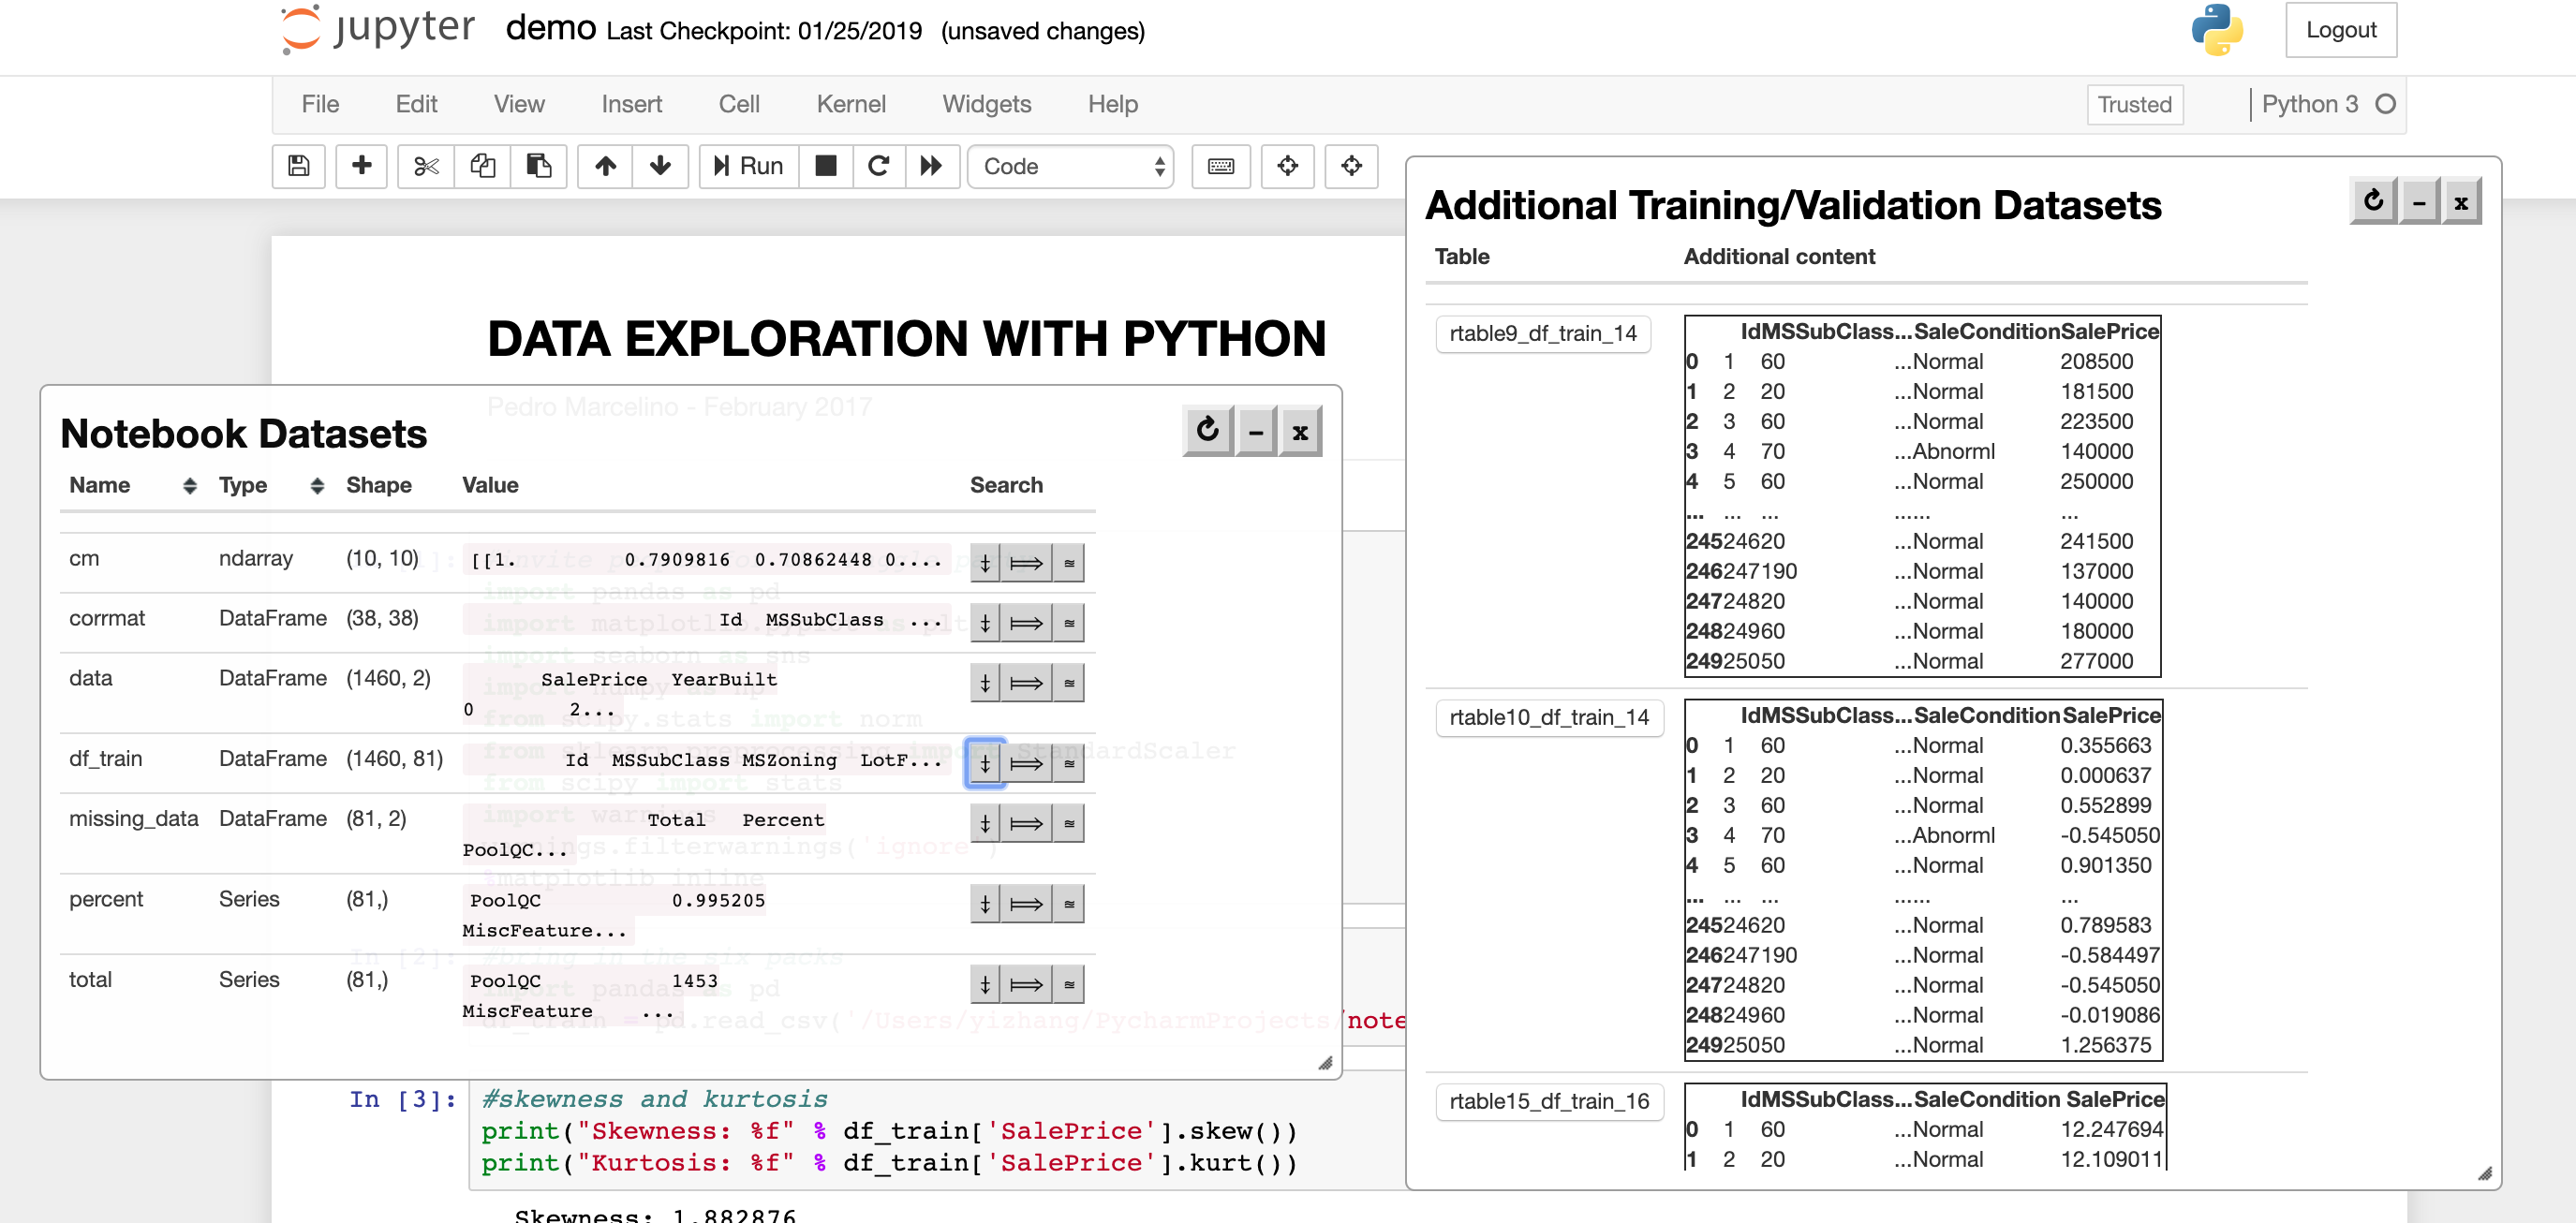Sort datasets by the Name column arrows
2576x1223 pixels.
pos(189,486)
